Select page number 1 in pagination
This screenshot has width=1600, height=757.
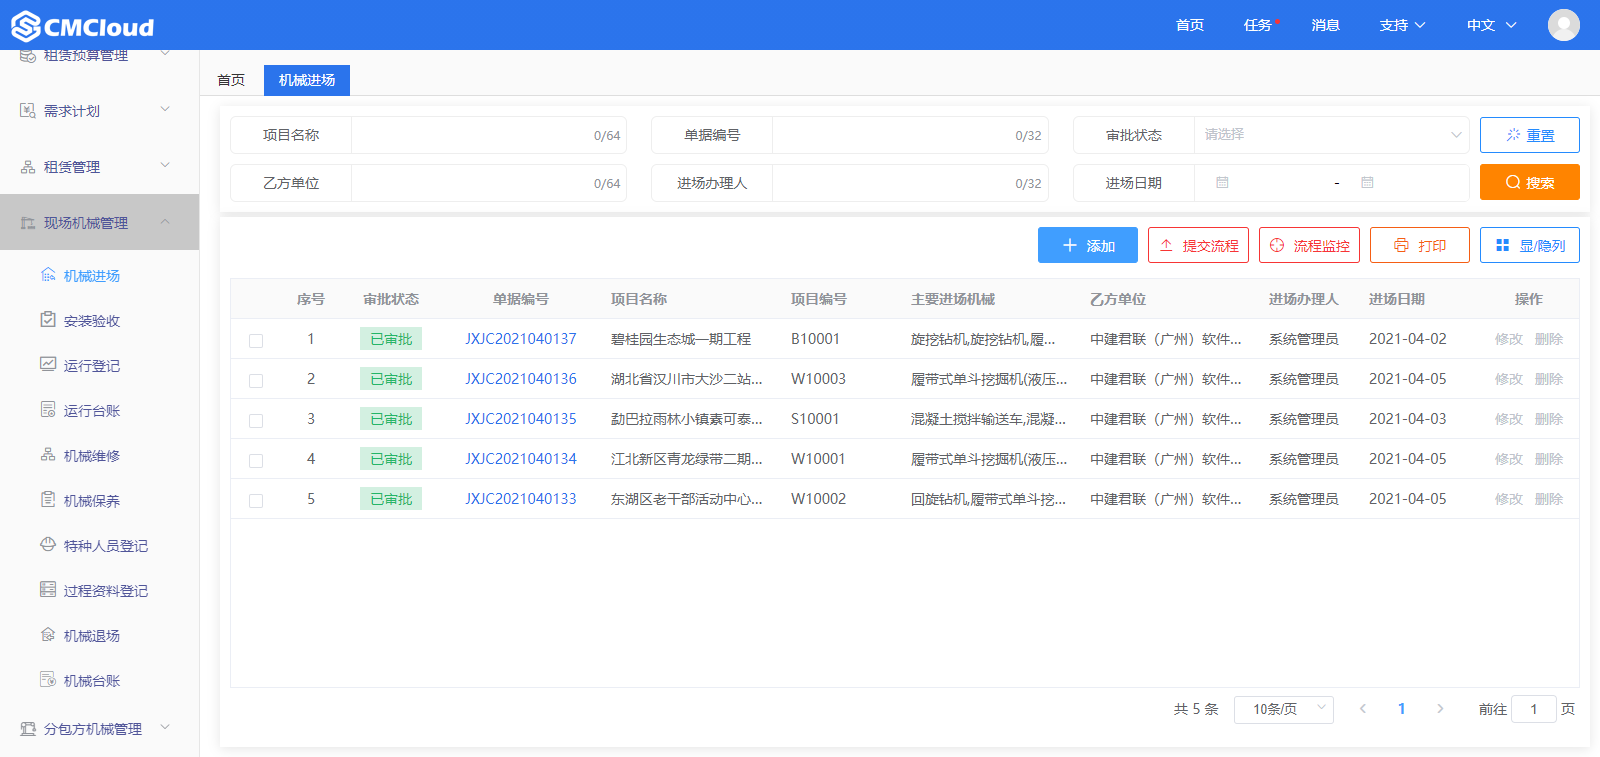click(1401, 709)
